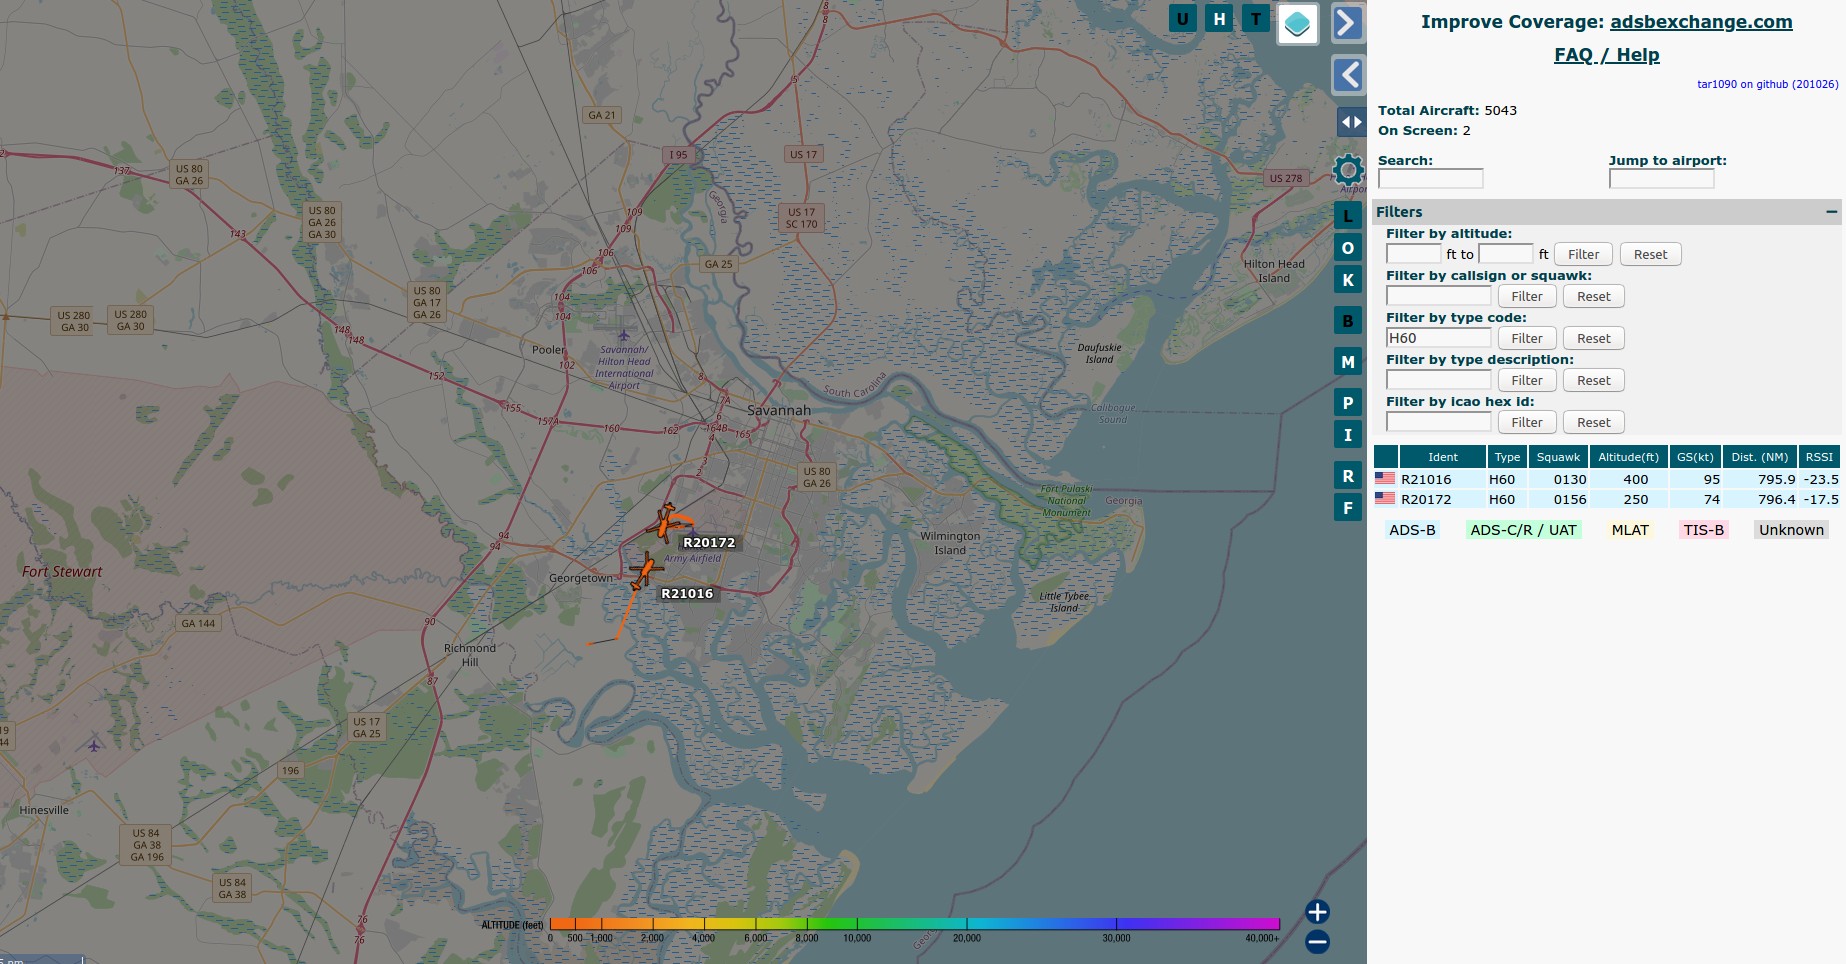This screenshot has height=964, width=1846.
Task: Open the map layer switcher
Action: click(x=1297, y=24)
